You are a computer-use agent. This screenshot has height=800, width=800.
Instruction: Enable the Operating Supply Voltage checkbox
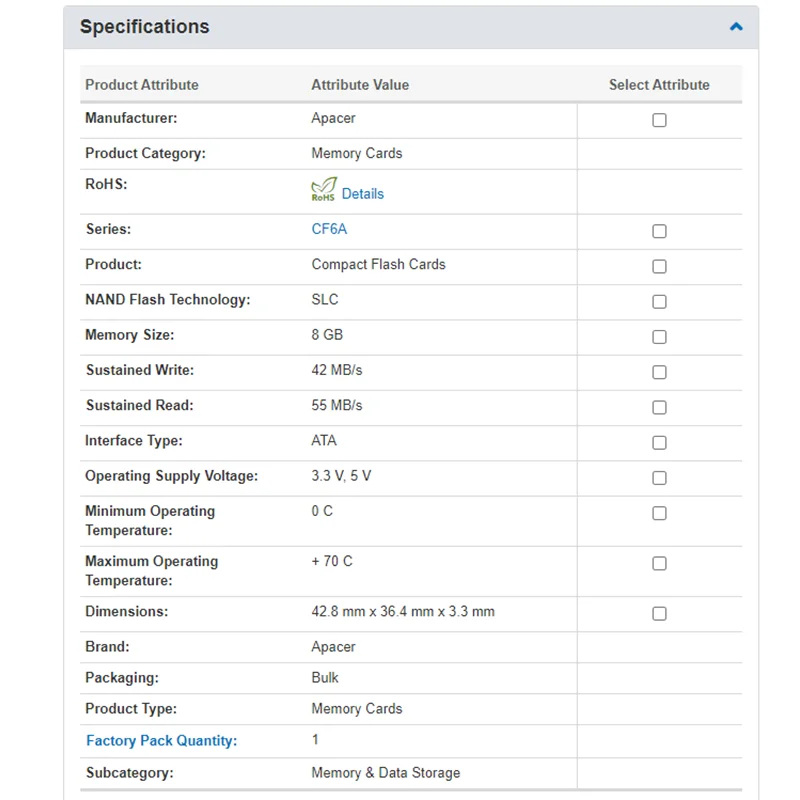click(x=659, y=478)
